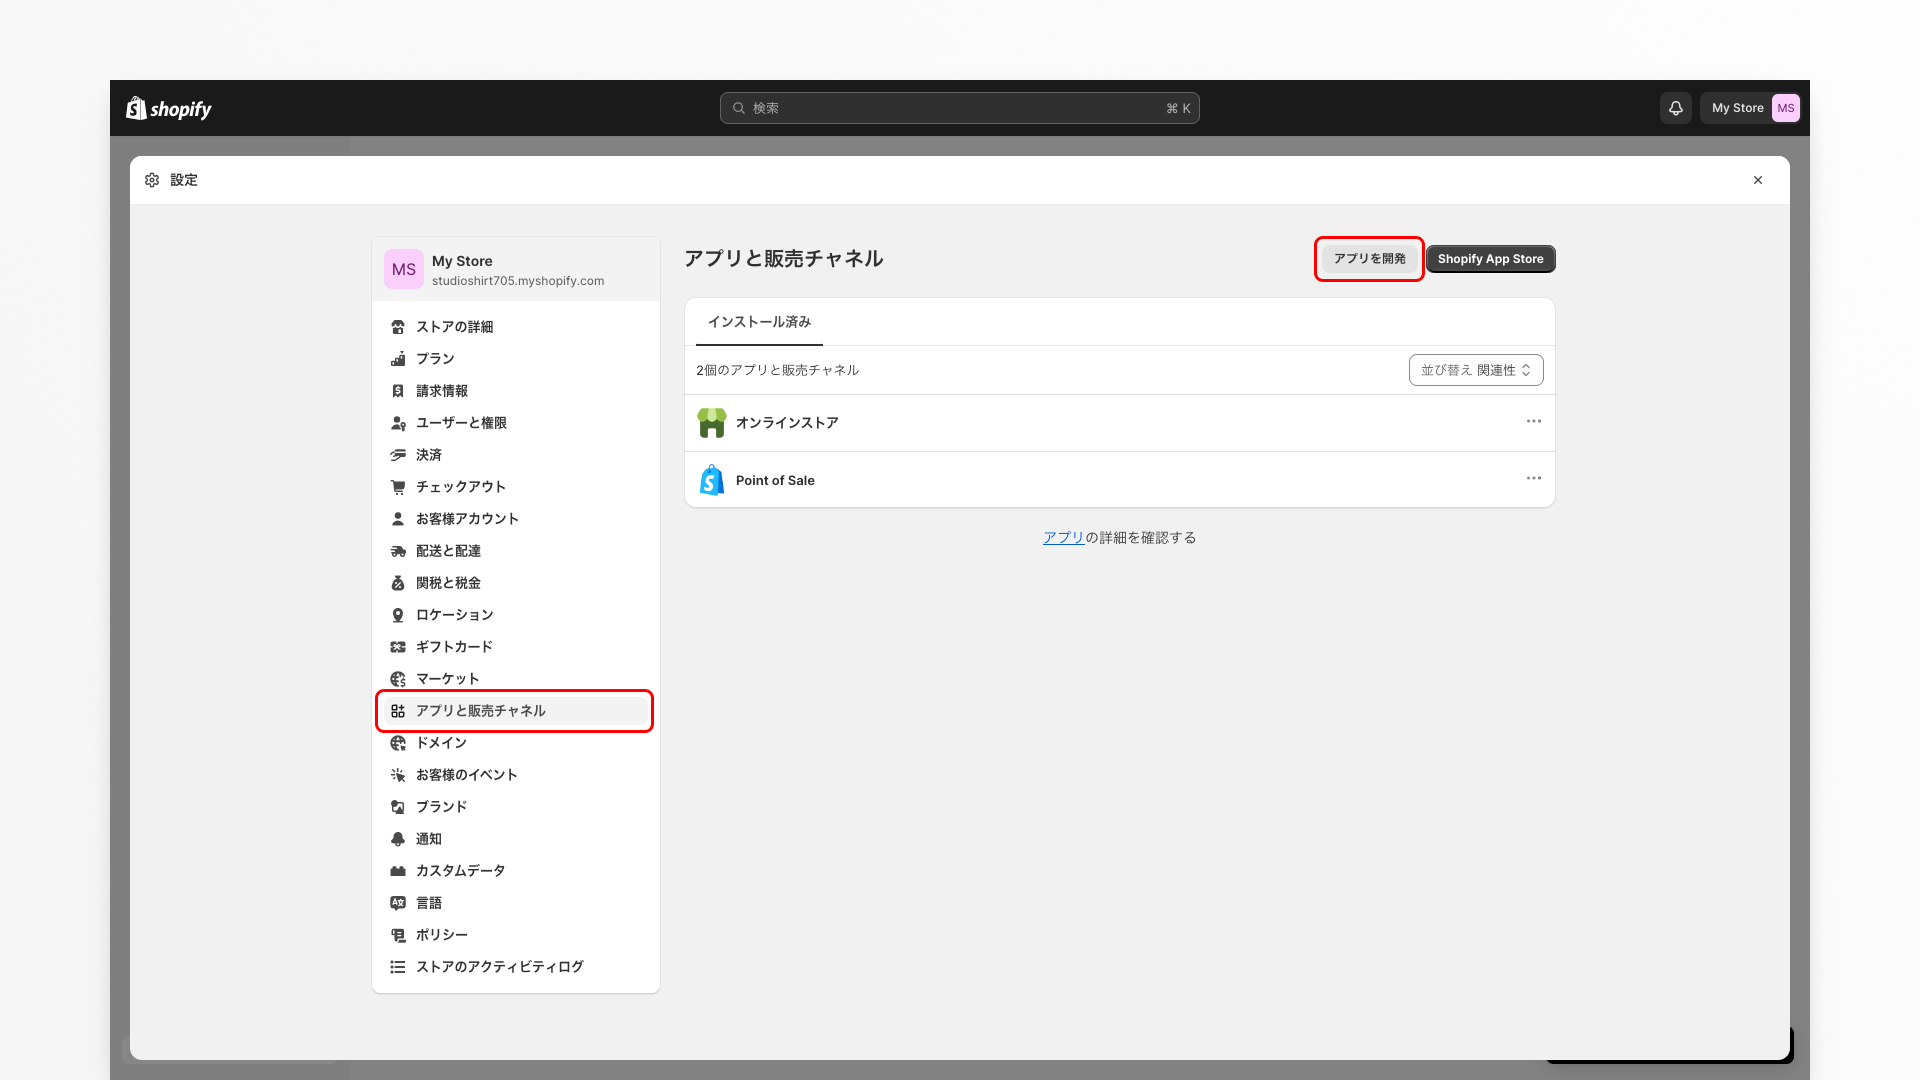Open お客様アカウント settings
Viewport: 1920px width, 1080px height.
click(x=516, y=519)
